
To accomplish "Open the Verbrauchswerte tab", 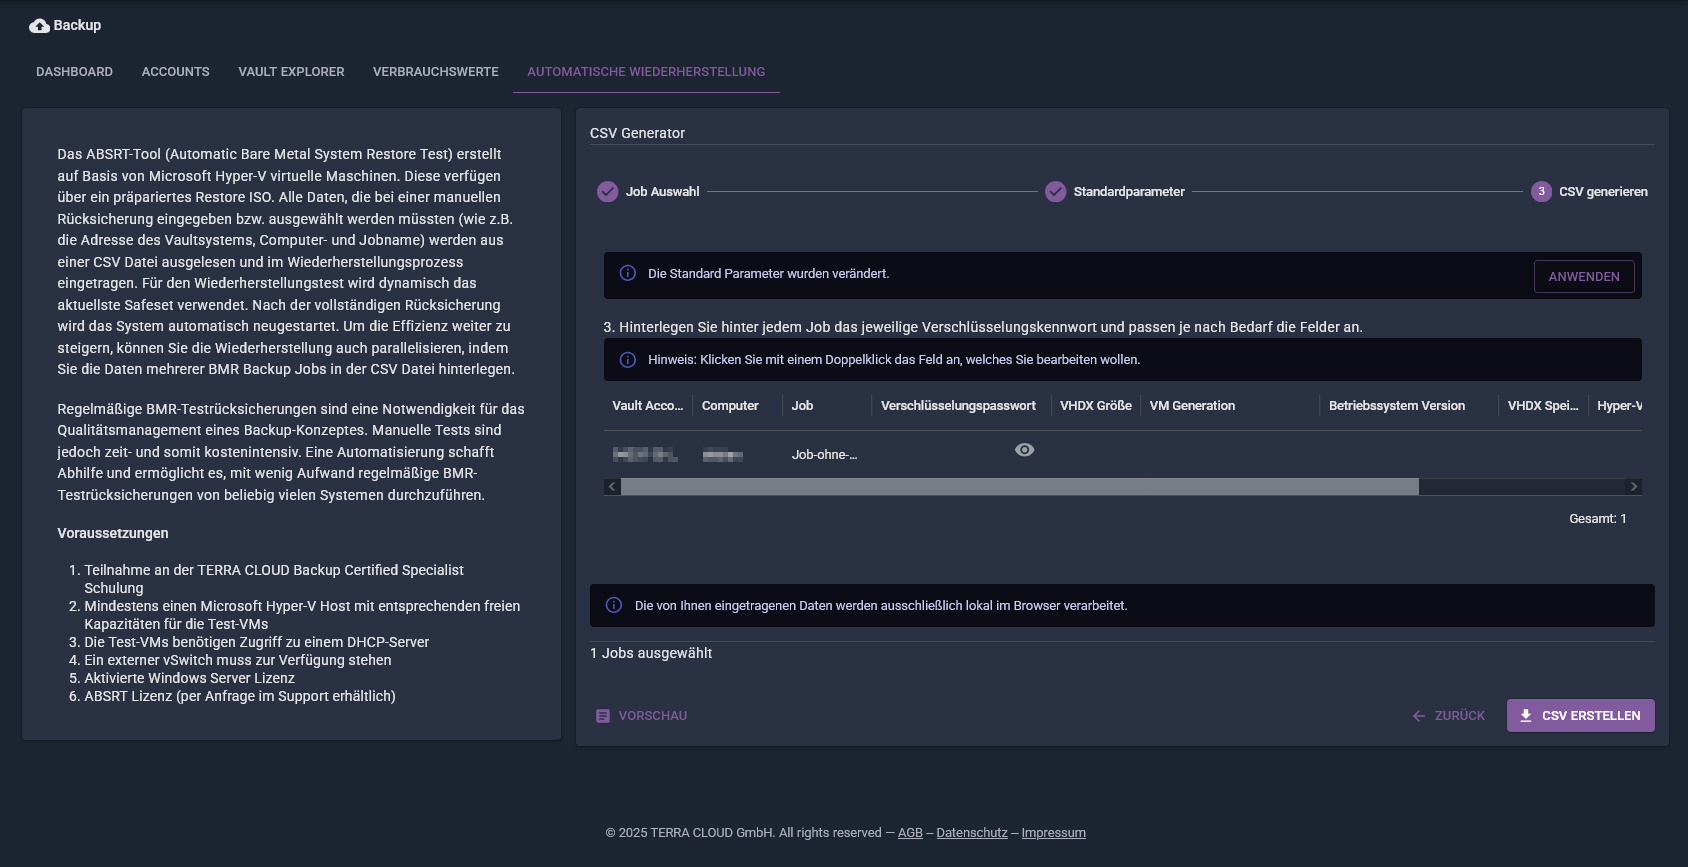I will click(436, 72).
